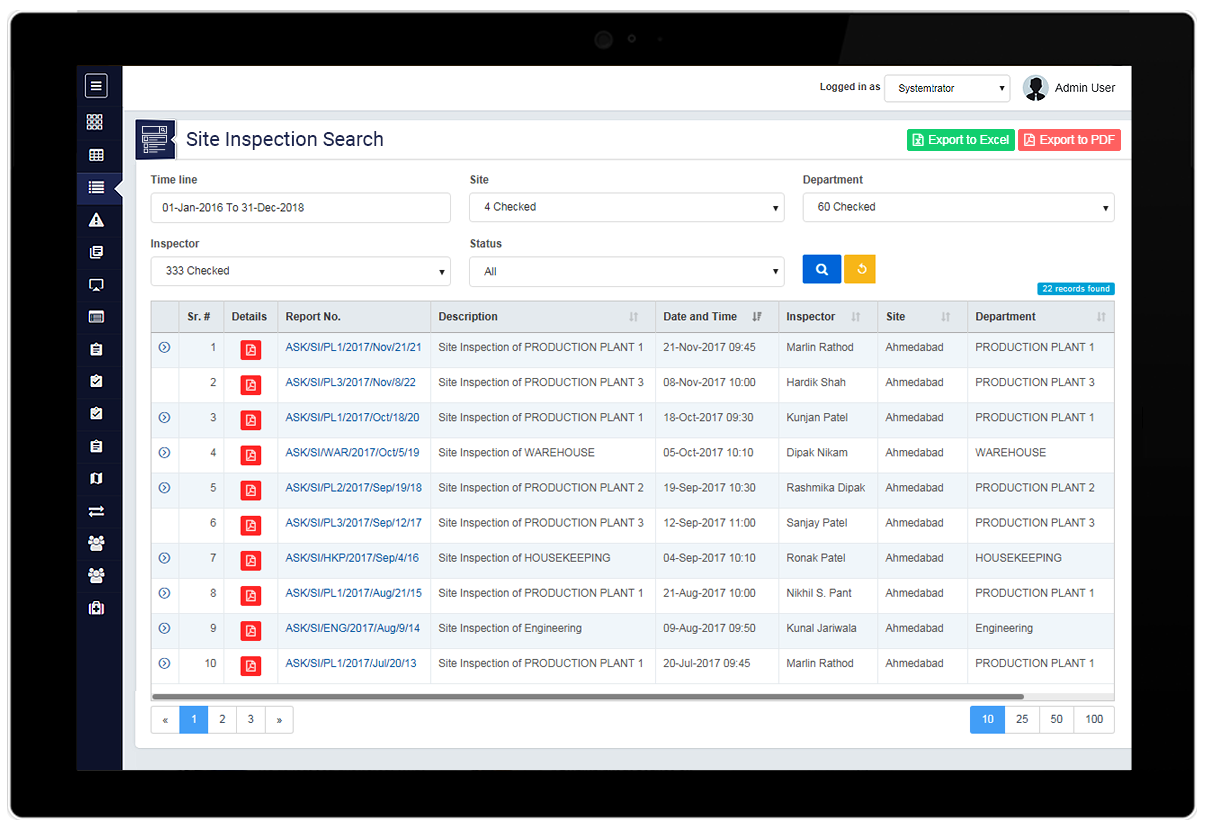Open the Department dropdown showing 60 Checked
This screenshot has width=1205, height=828.
tap(958, 207)
